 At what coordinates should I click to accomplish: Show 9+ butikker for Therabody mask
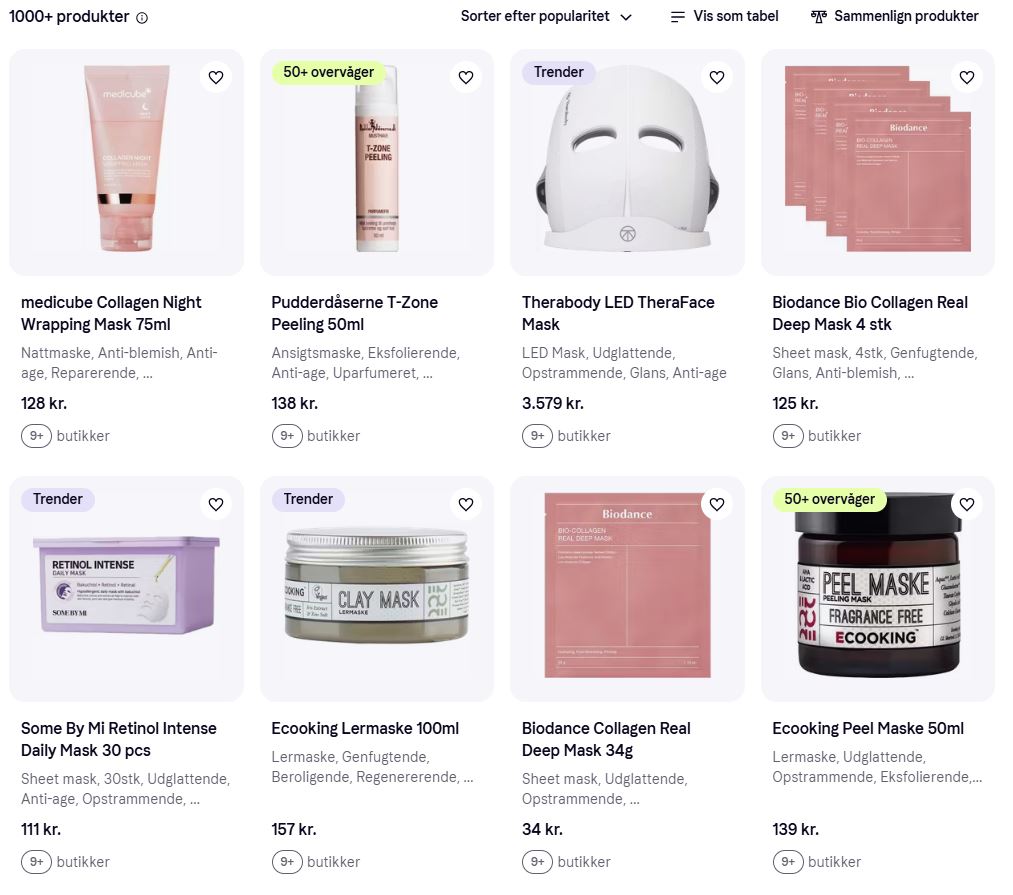pyautogui.click(x=566, y=436)
